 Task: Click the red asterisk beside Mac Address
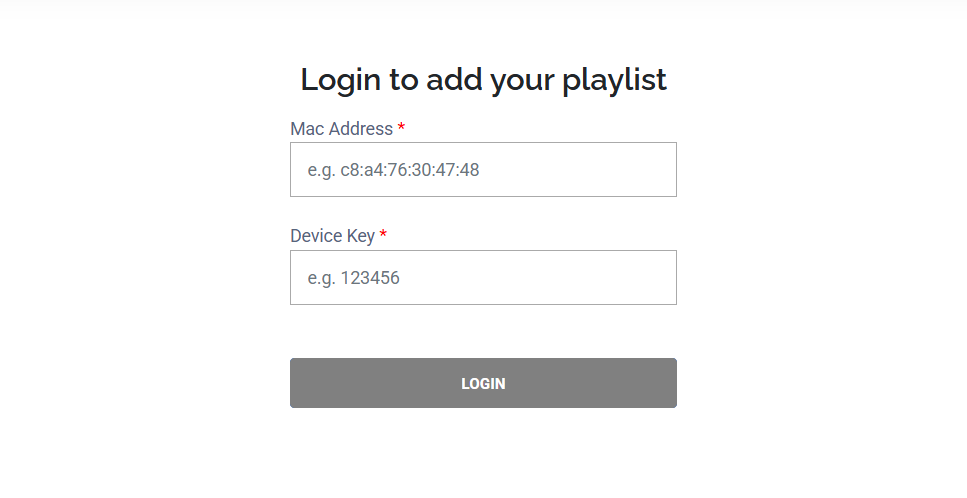click(x=401, y=128)
